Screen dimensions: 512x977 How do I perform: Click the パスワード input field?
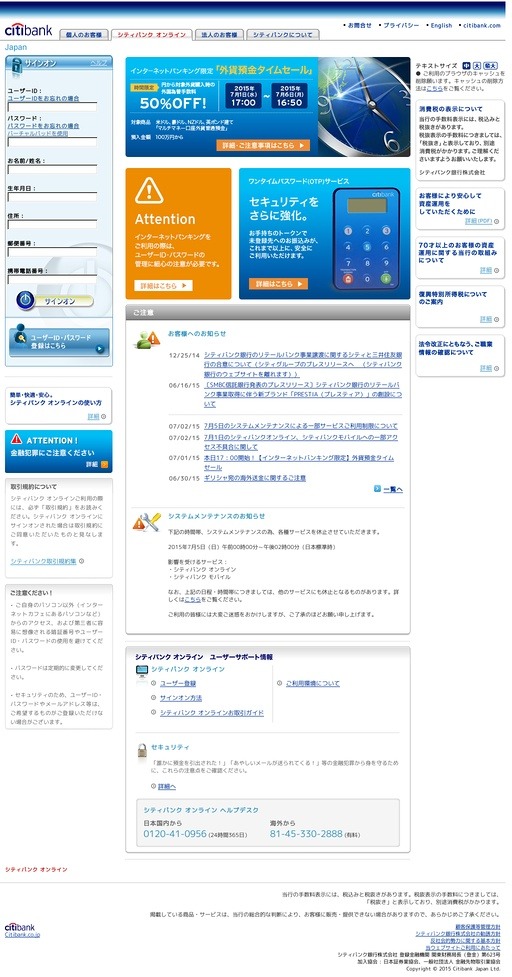click(52, 142)
